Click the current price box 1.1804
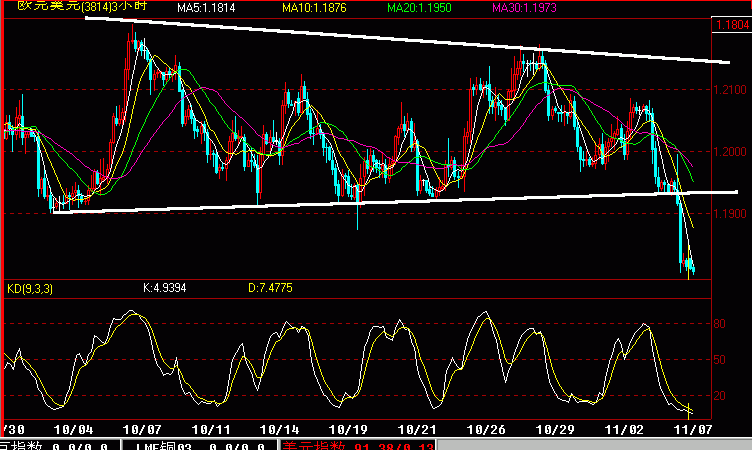 tap(732, 24)
